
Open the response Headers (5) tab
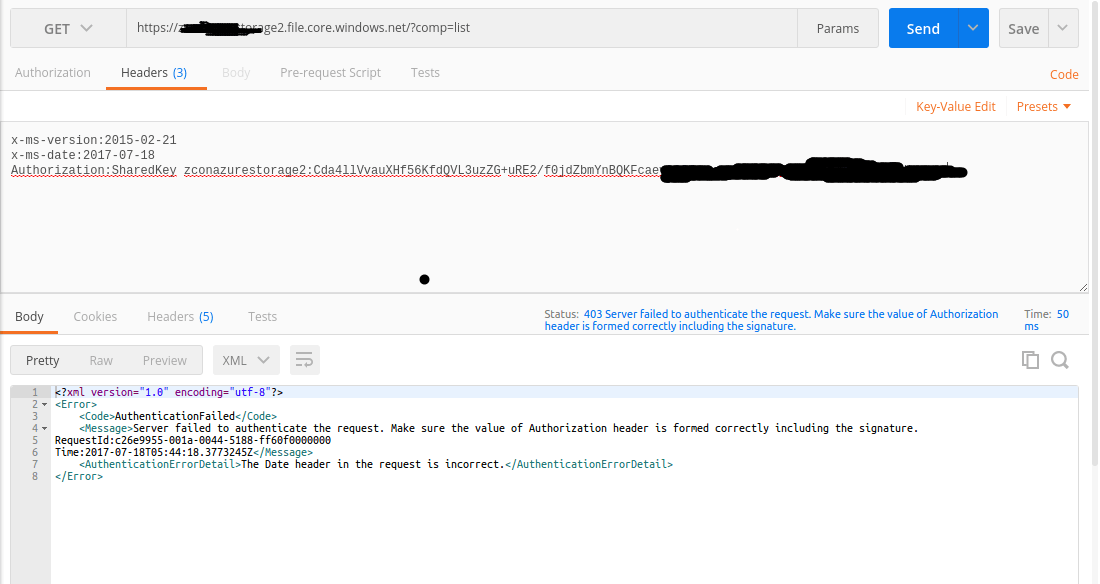click(x=180, y=316)
